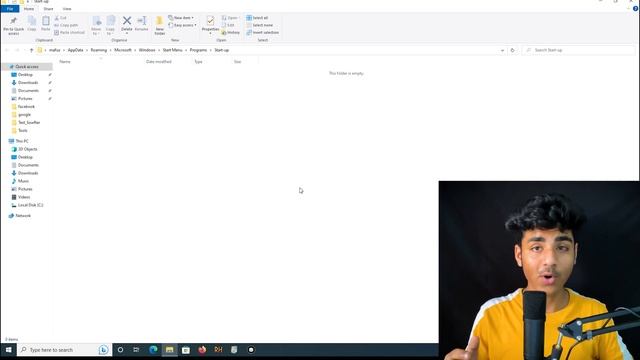Select Quick access in navigation pane

point(27,67)
